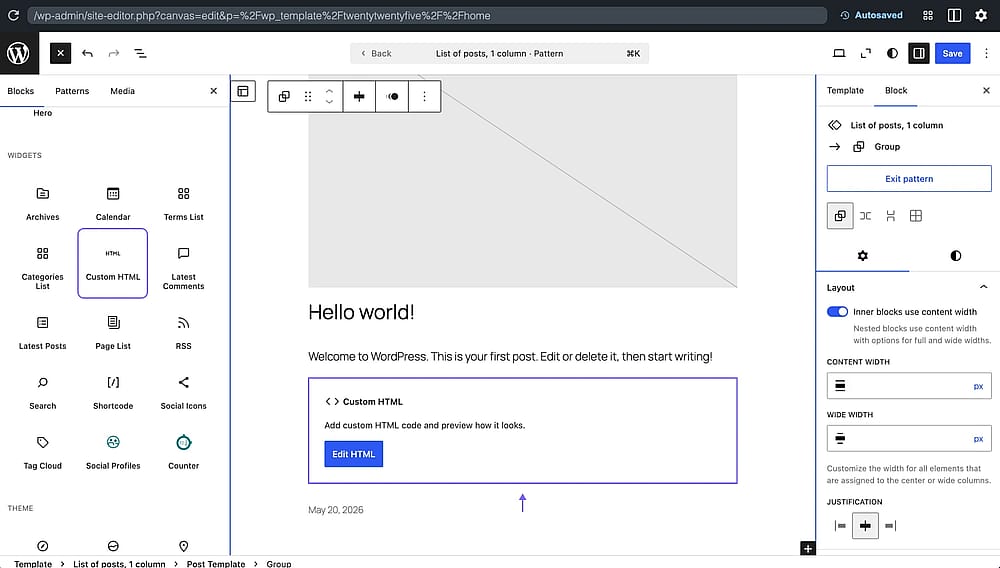Open the device preview (View) icon
This screenshot has width=1000, height=568.
pos(839,54)
